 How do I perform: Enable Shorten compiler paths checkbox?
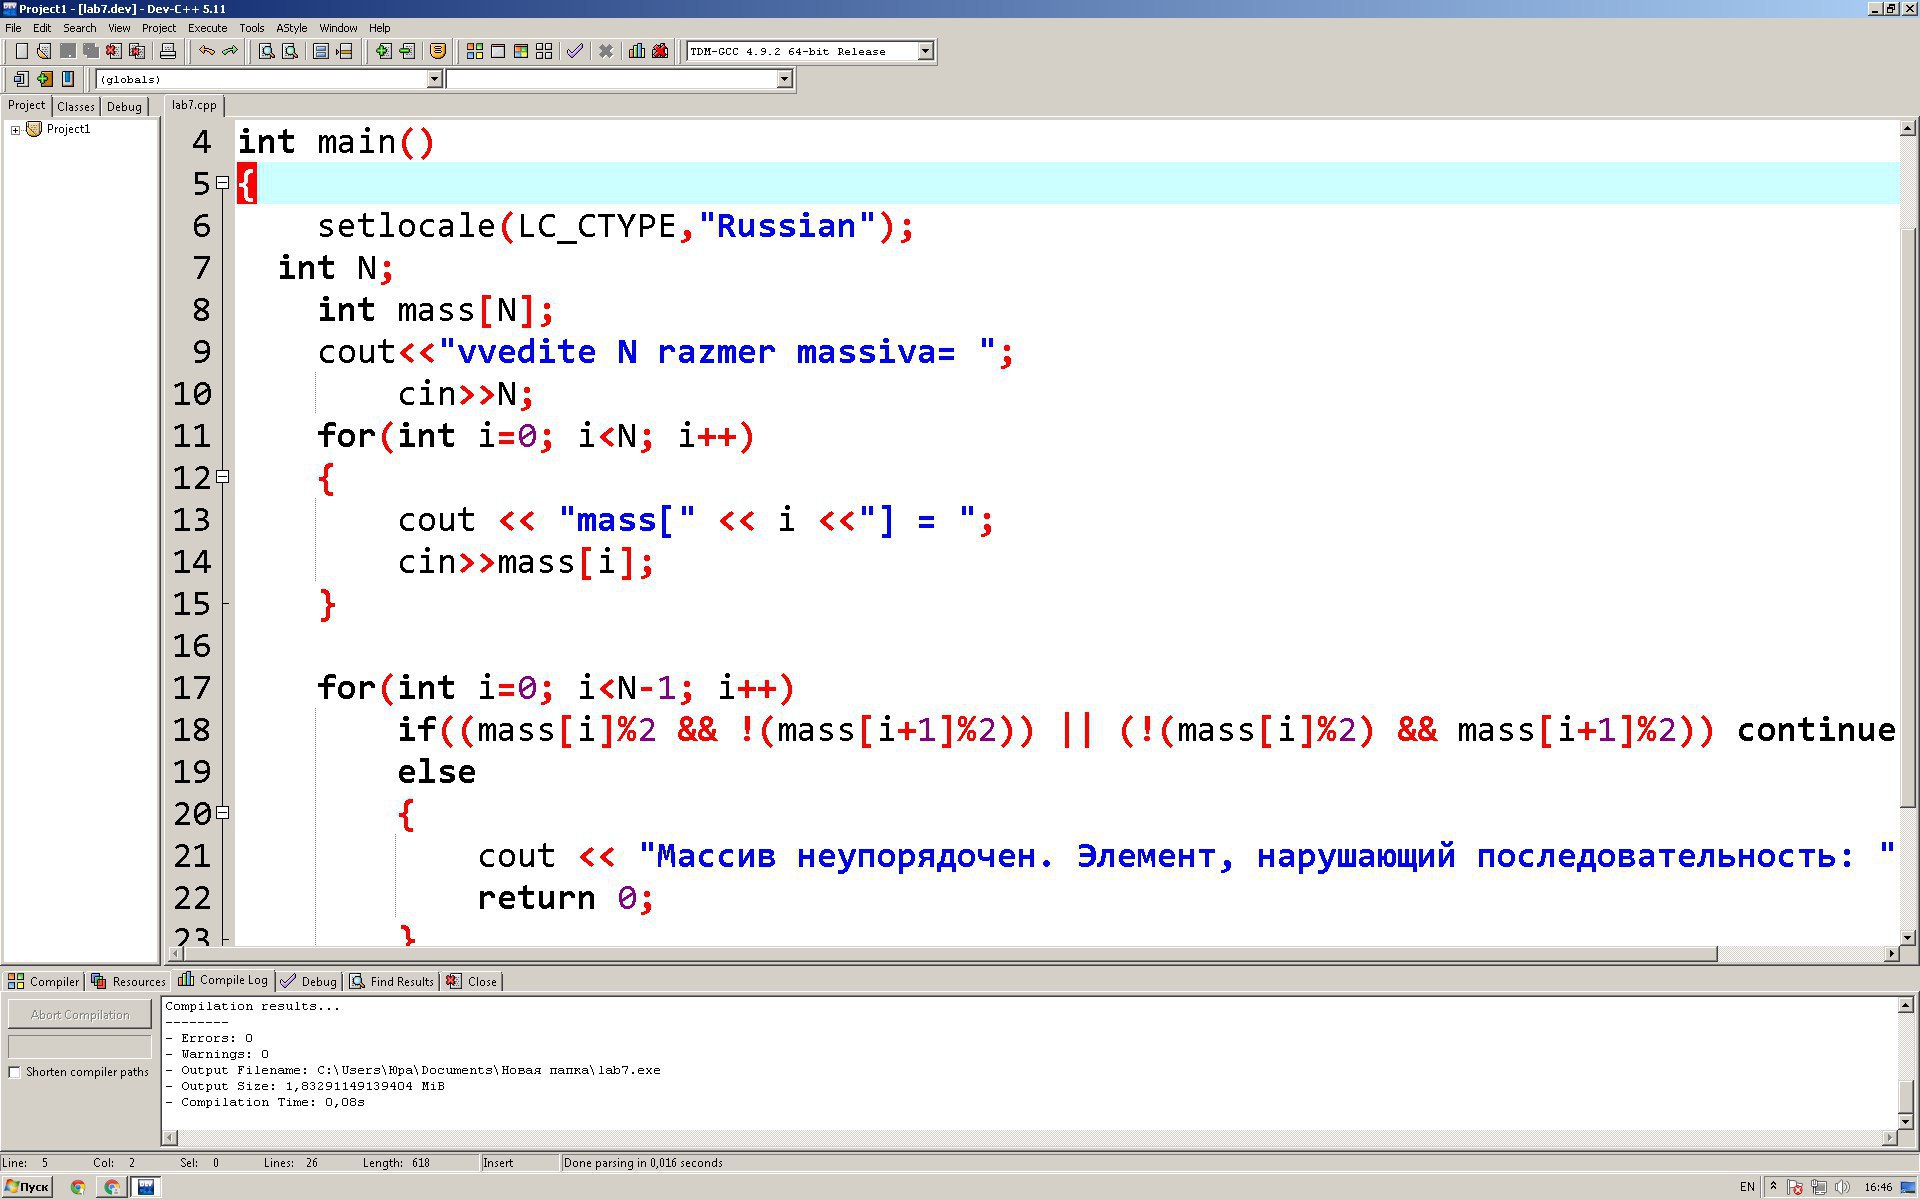click(15, 1072)
